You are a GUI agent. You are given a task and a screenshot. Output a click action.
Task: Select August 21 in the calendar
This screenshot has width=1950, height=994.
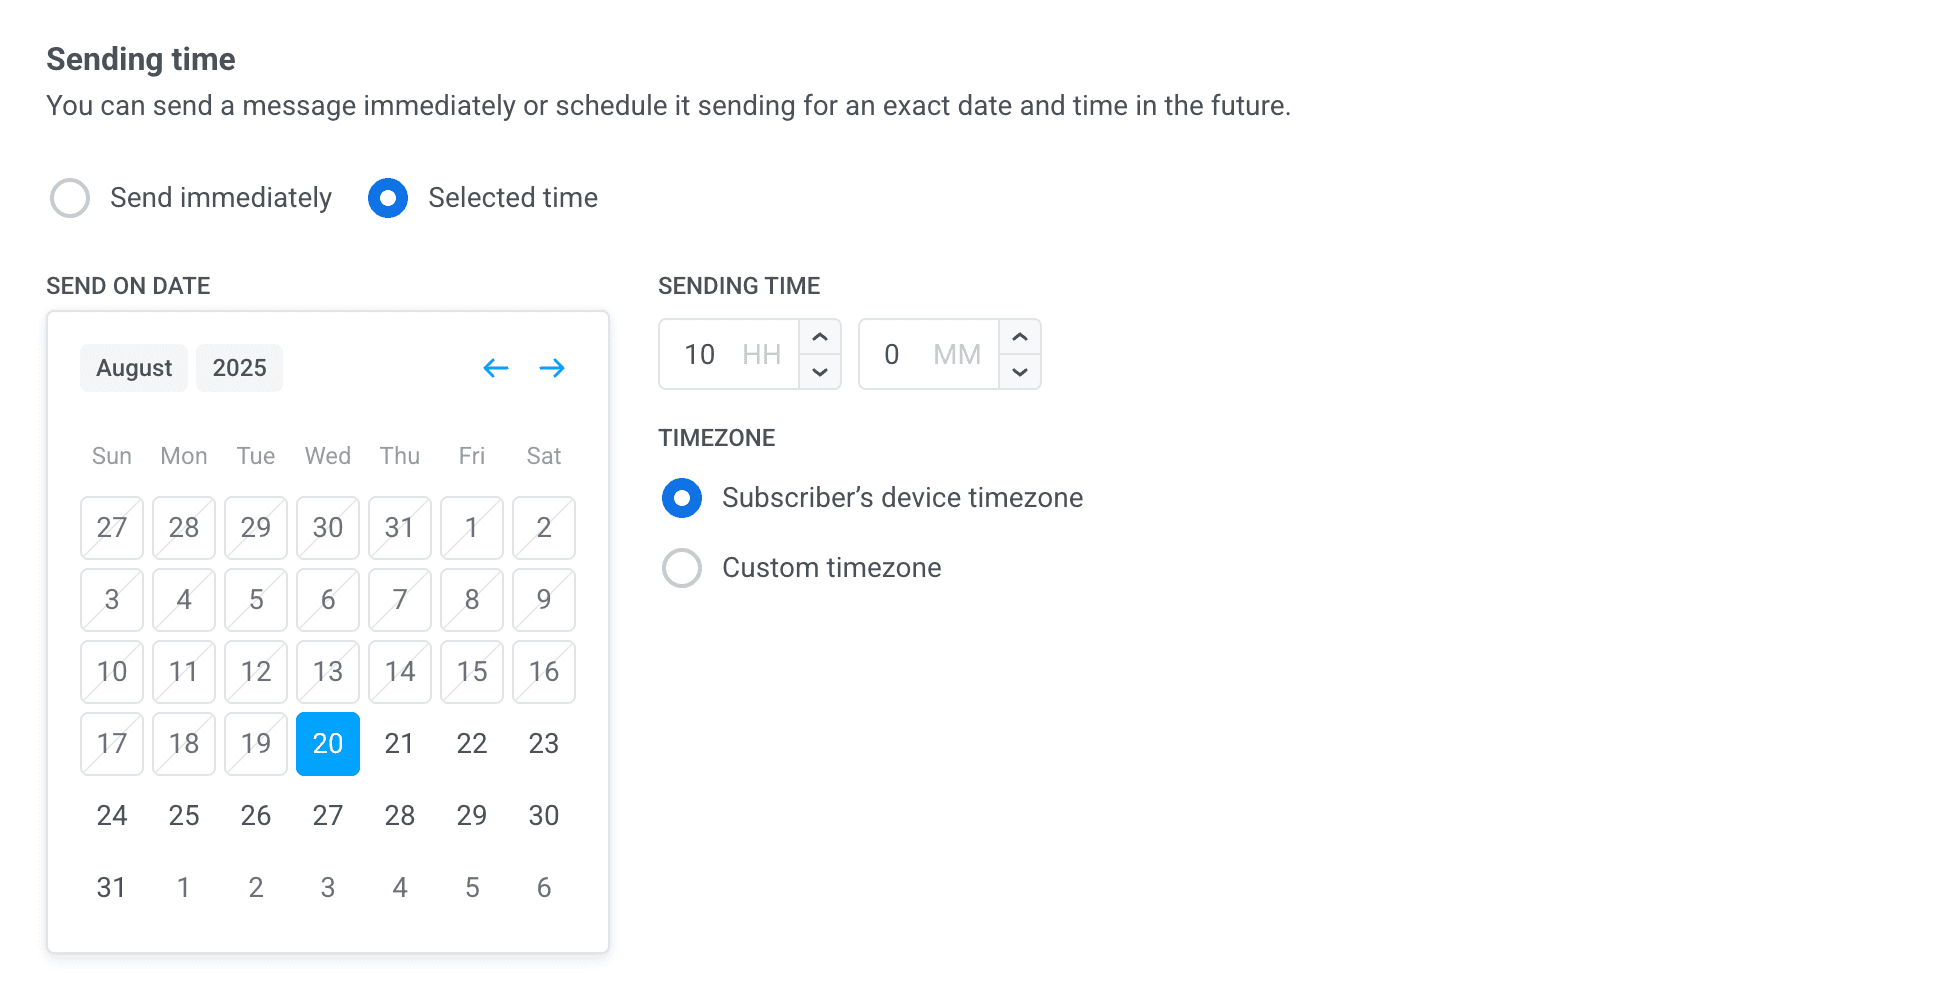[x=399, y=744]
